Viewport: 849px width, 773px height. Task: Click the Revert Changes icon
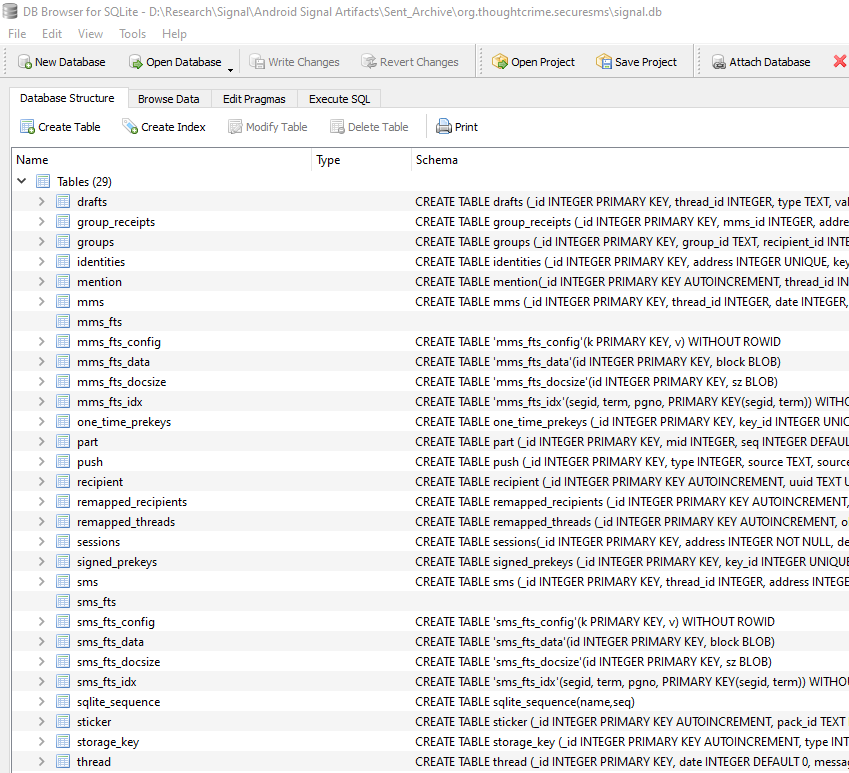pyautogui.click(x=369, y=62)
